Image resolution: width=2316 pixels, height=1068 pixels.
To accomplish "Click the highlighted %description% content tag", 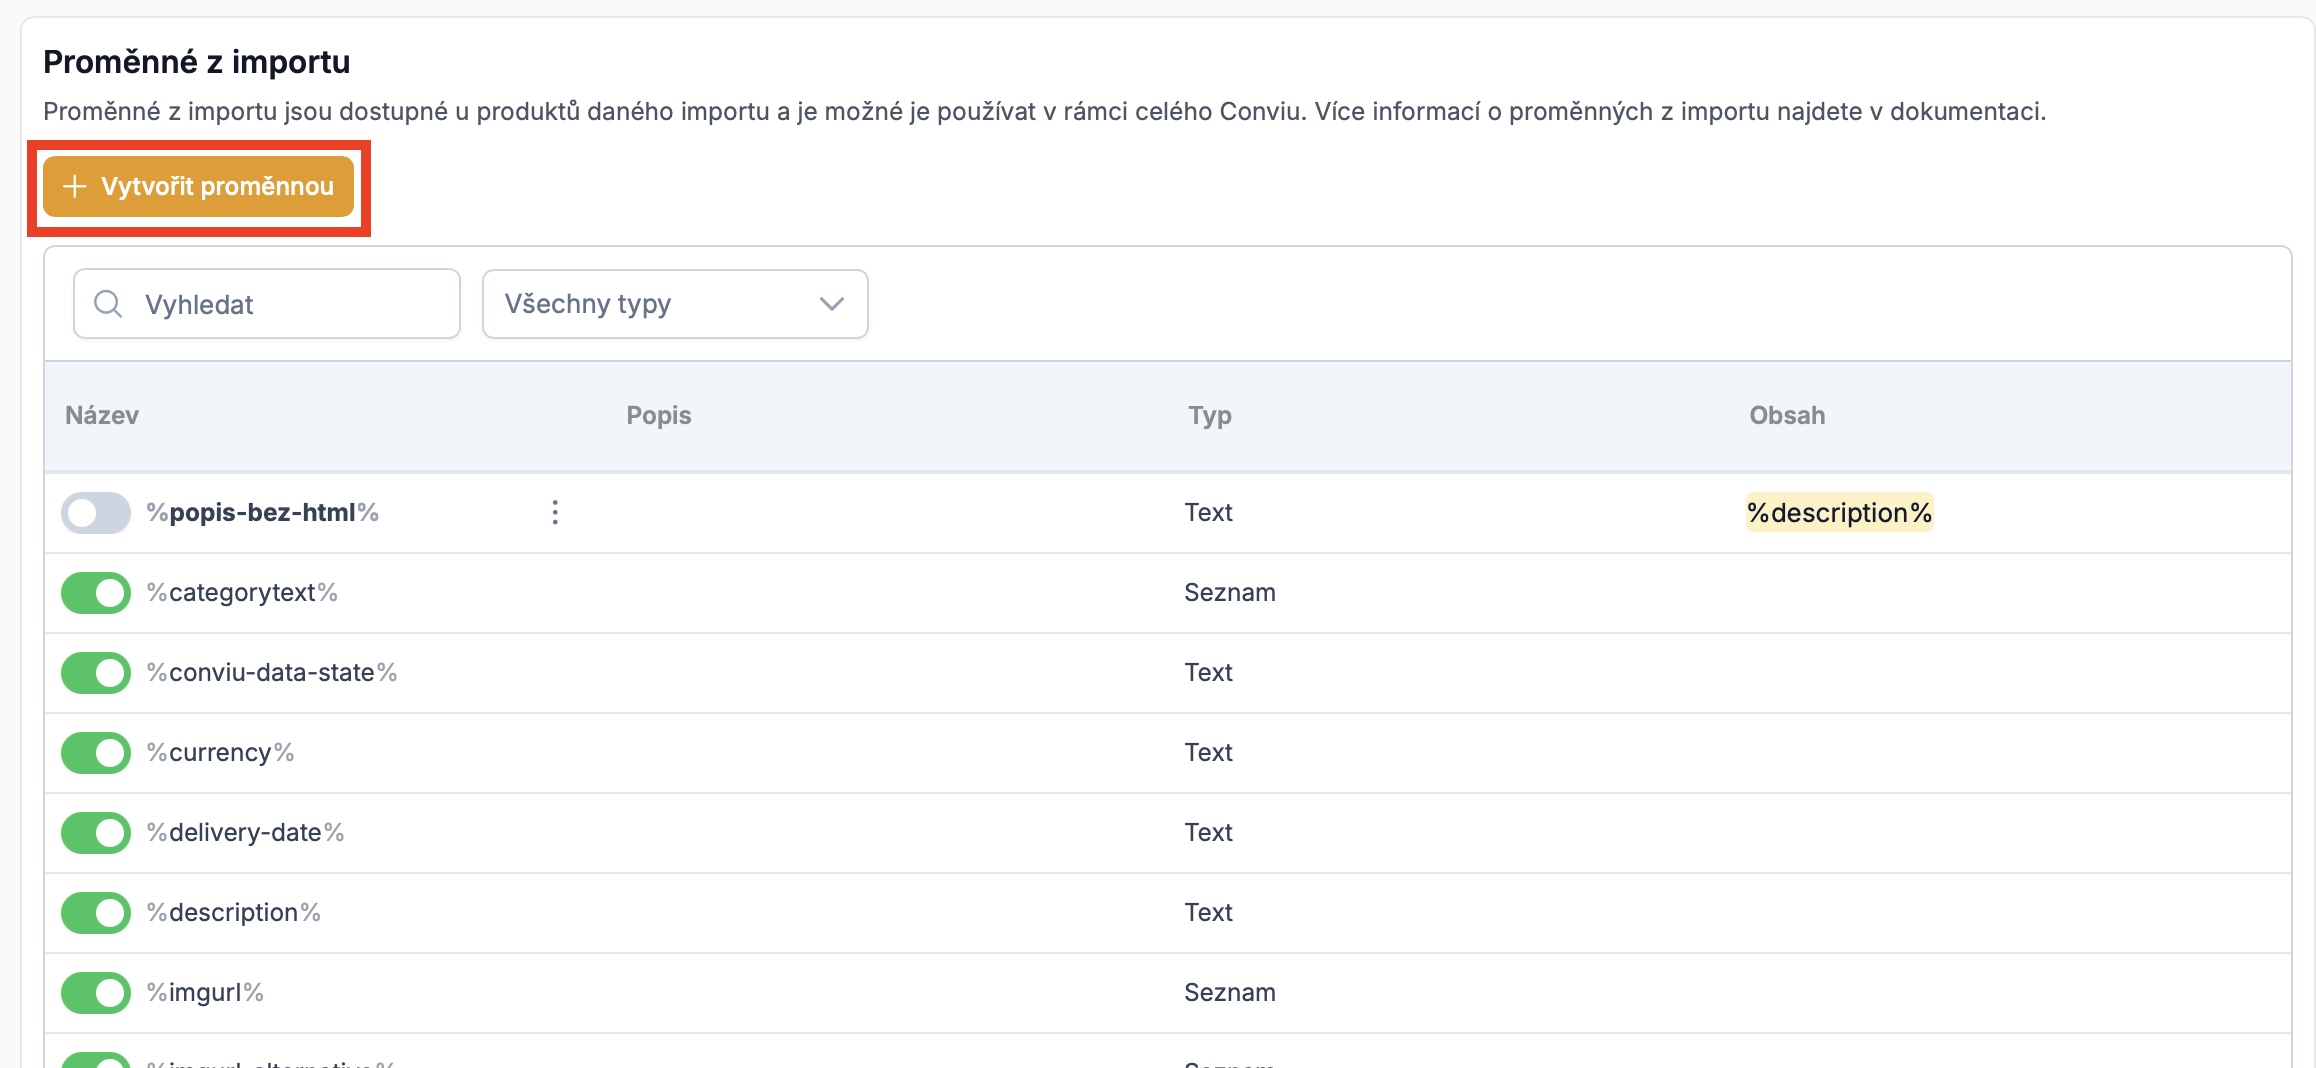I will (x=1838, y=513).
